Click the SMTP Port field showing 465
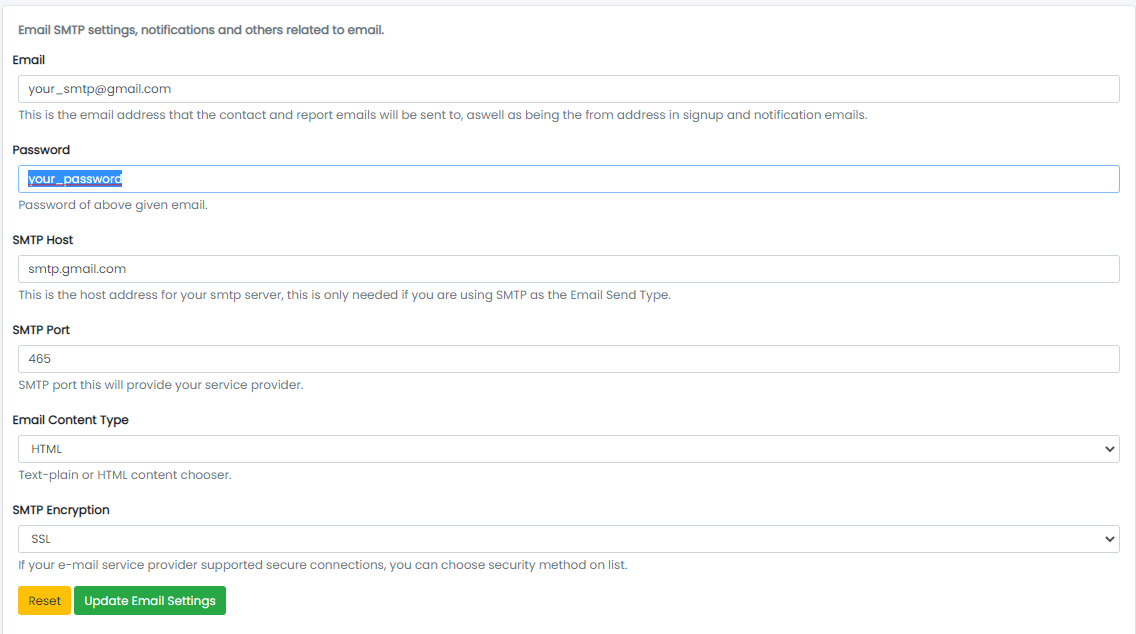Image resolution: width=1136 pixels, height=634 pixels. tap(568, 359)
